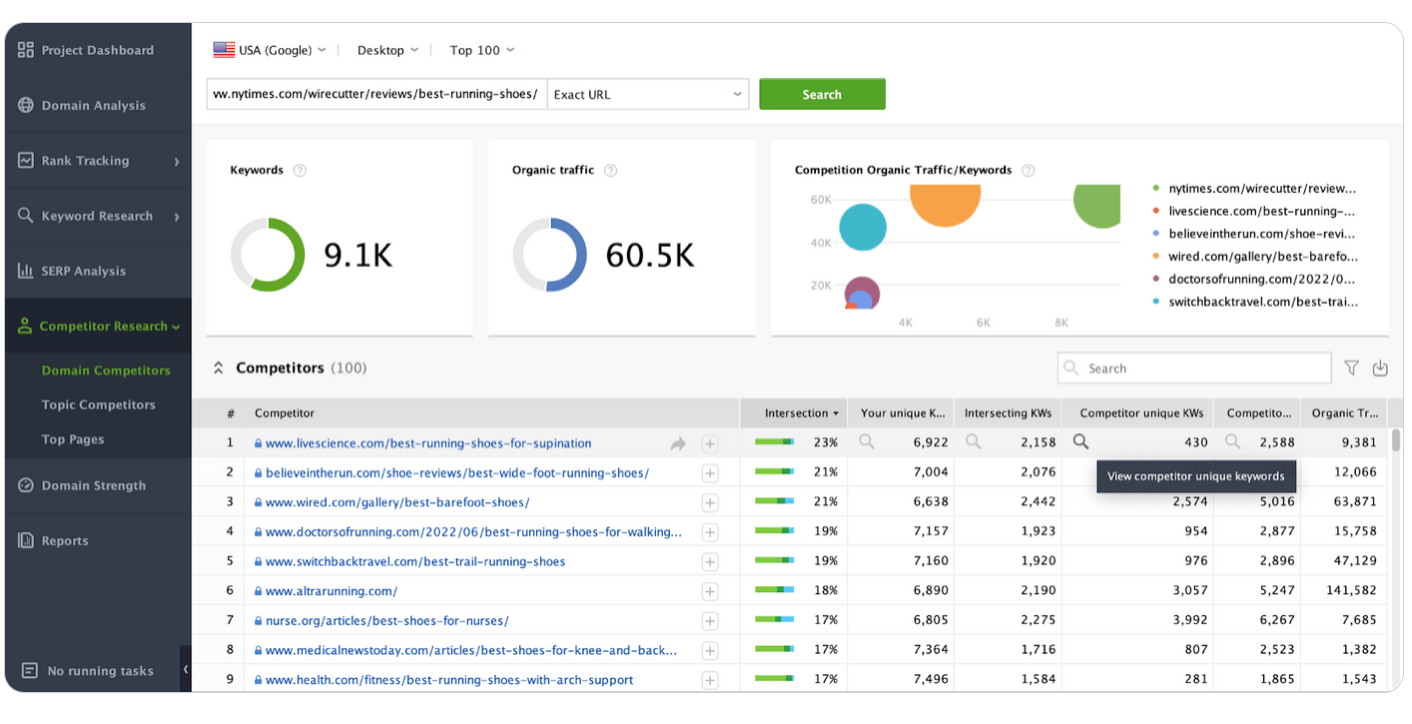Click the help icon beside Keywords
1412x724 pixels.
pos(299,171)
